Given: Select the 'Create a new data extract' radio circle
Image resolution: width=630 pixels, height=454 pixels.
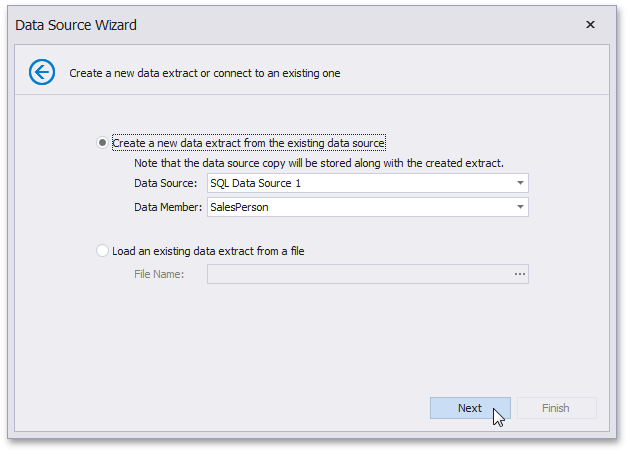Looking at the screenshot, I should (103, 143).
